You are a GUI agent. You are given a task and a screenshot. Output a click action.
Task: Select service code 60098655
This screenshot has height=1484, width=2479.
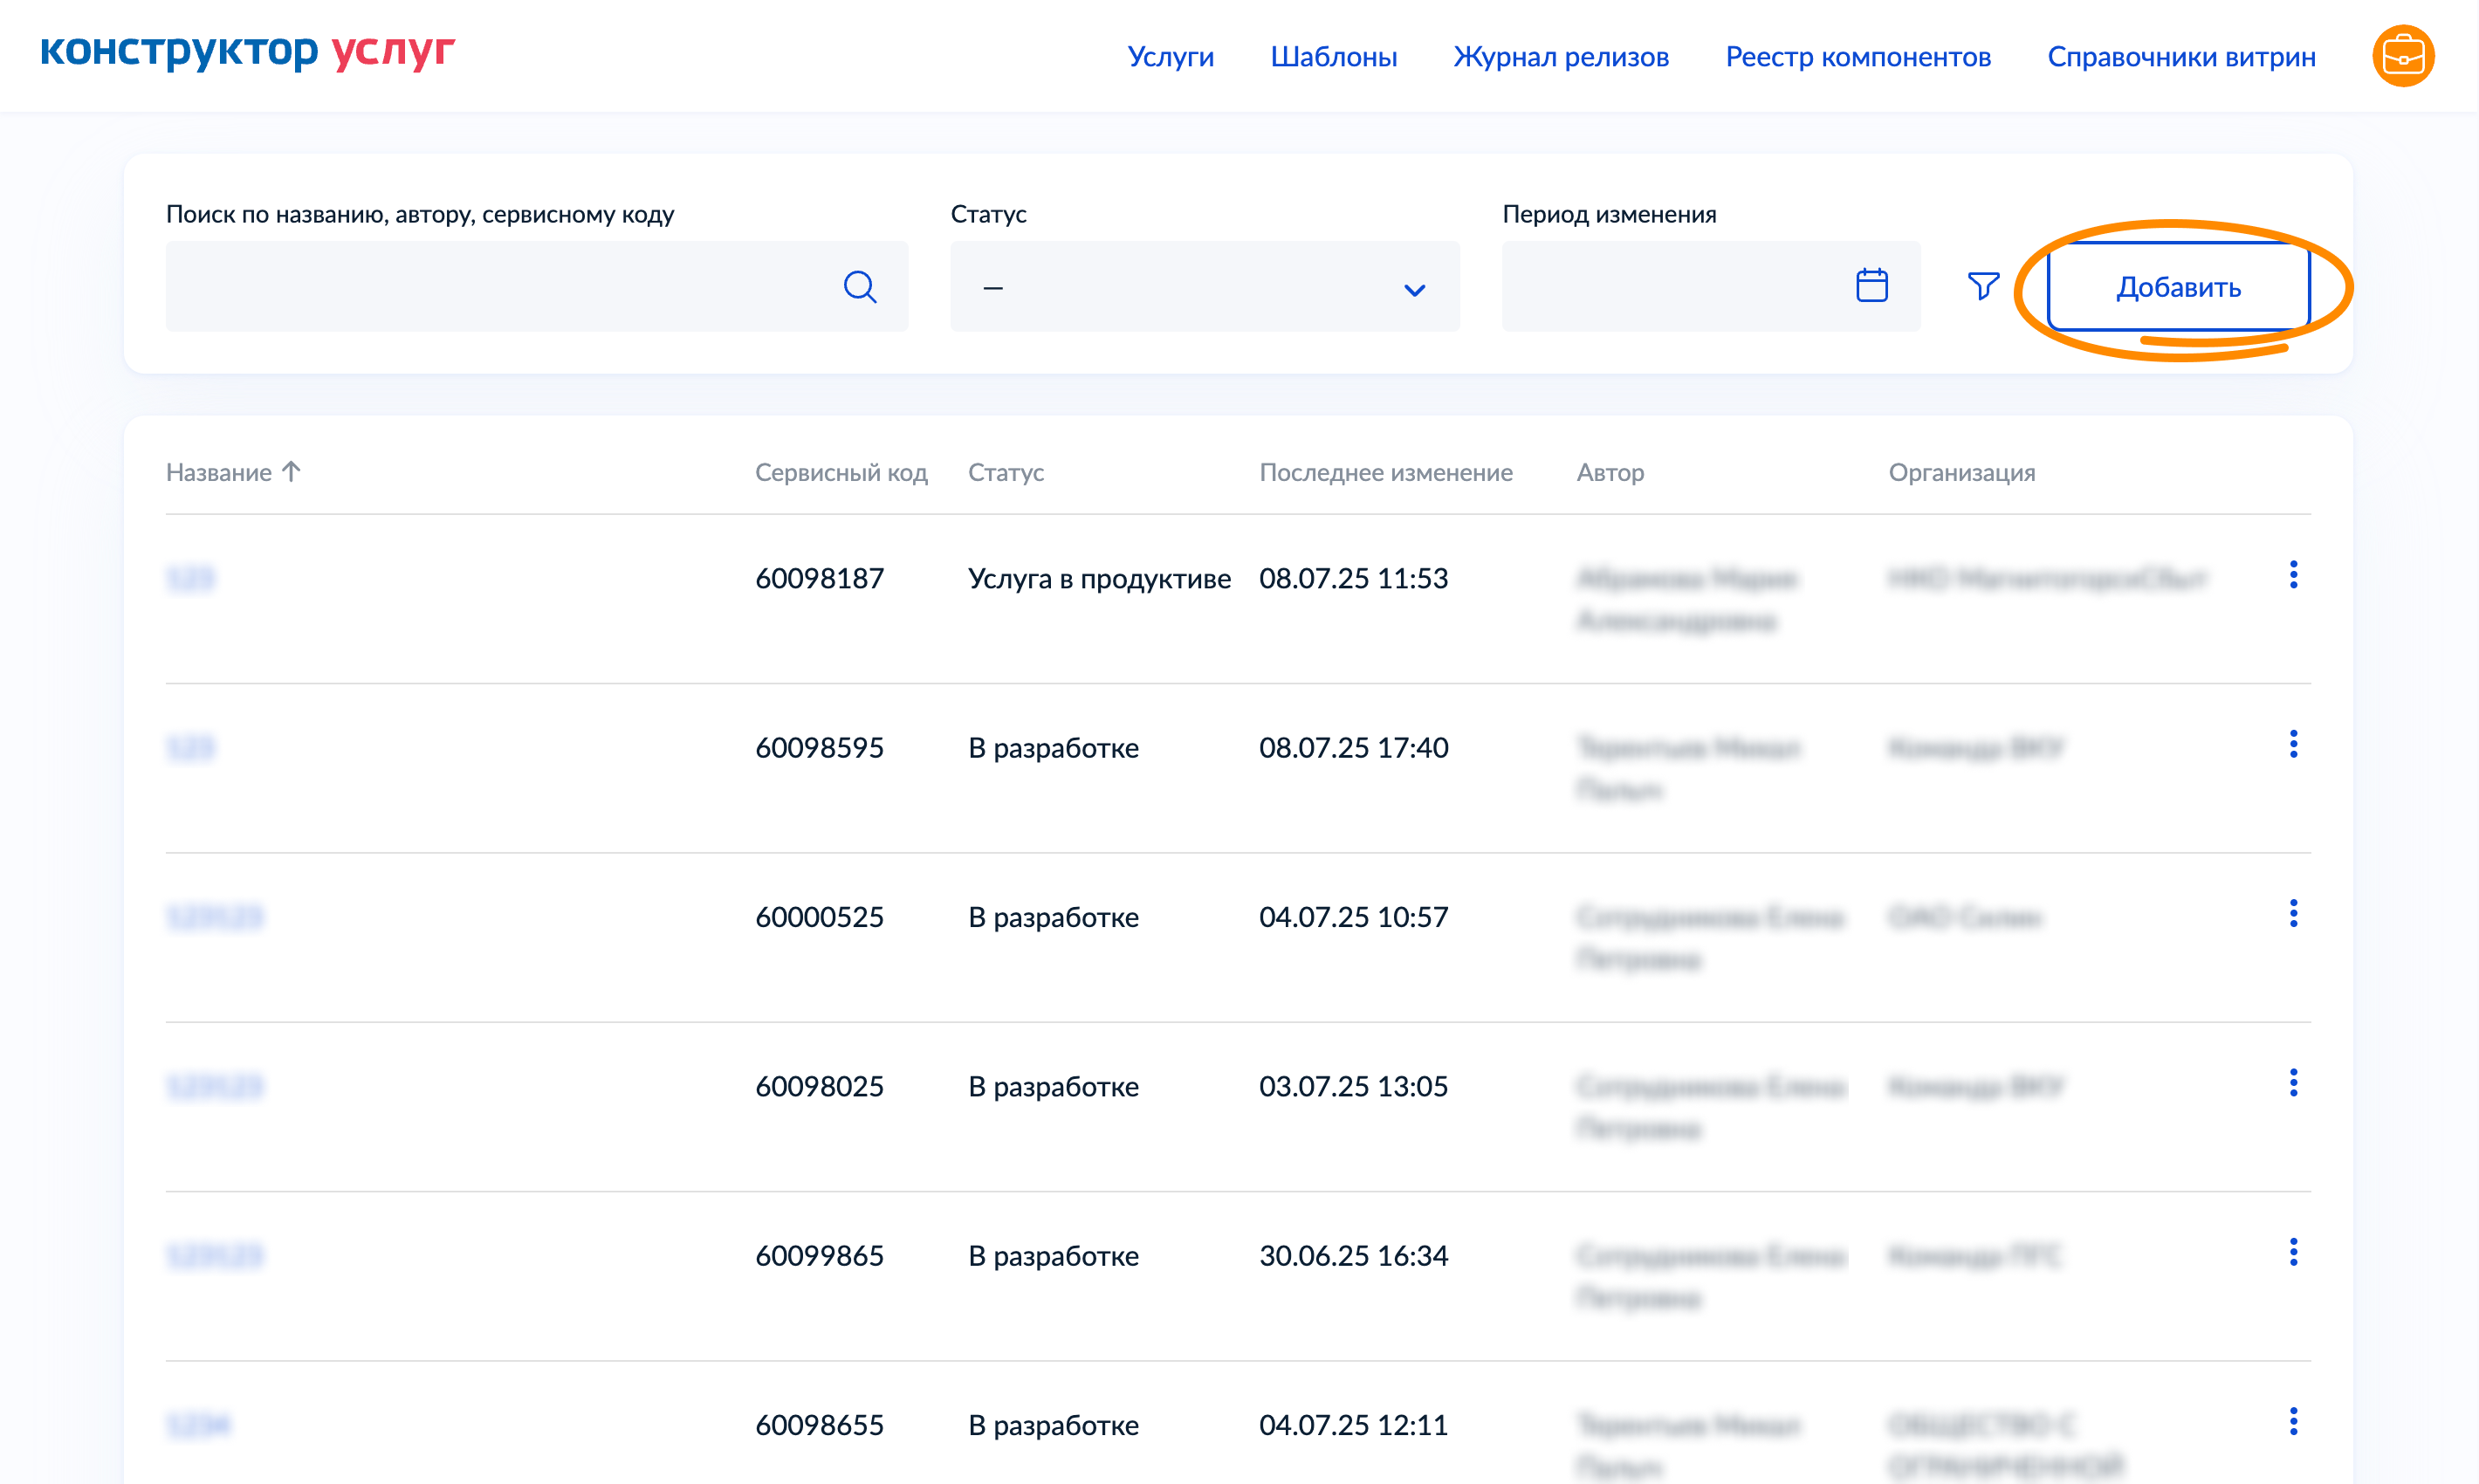[x=819, y=1424]
